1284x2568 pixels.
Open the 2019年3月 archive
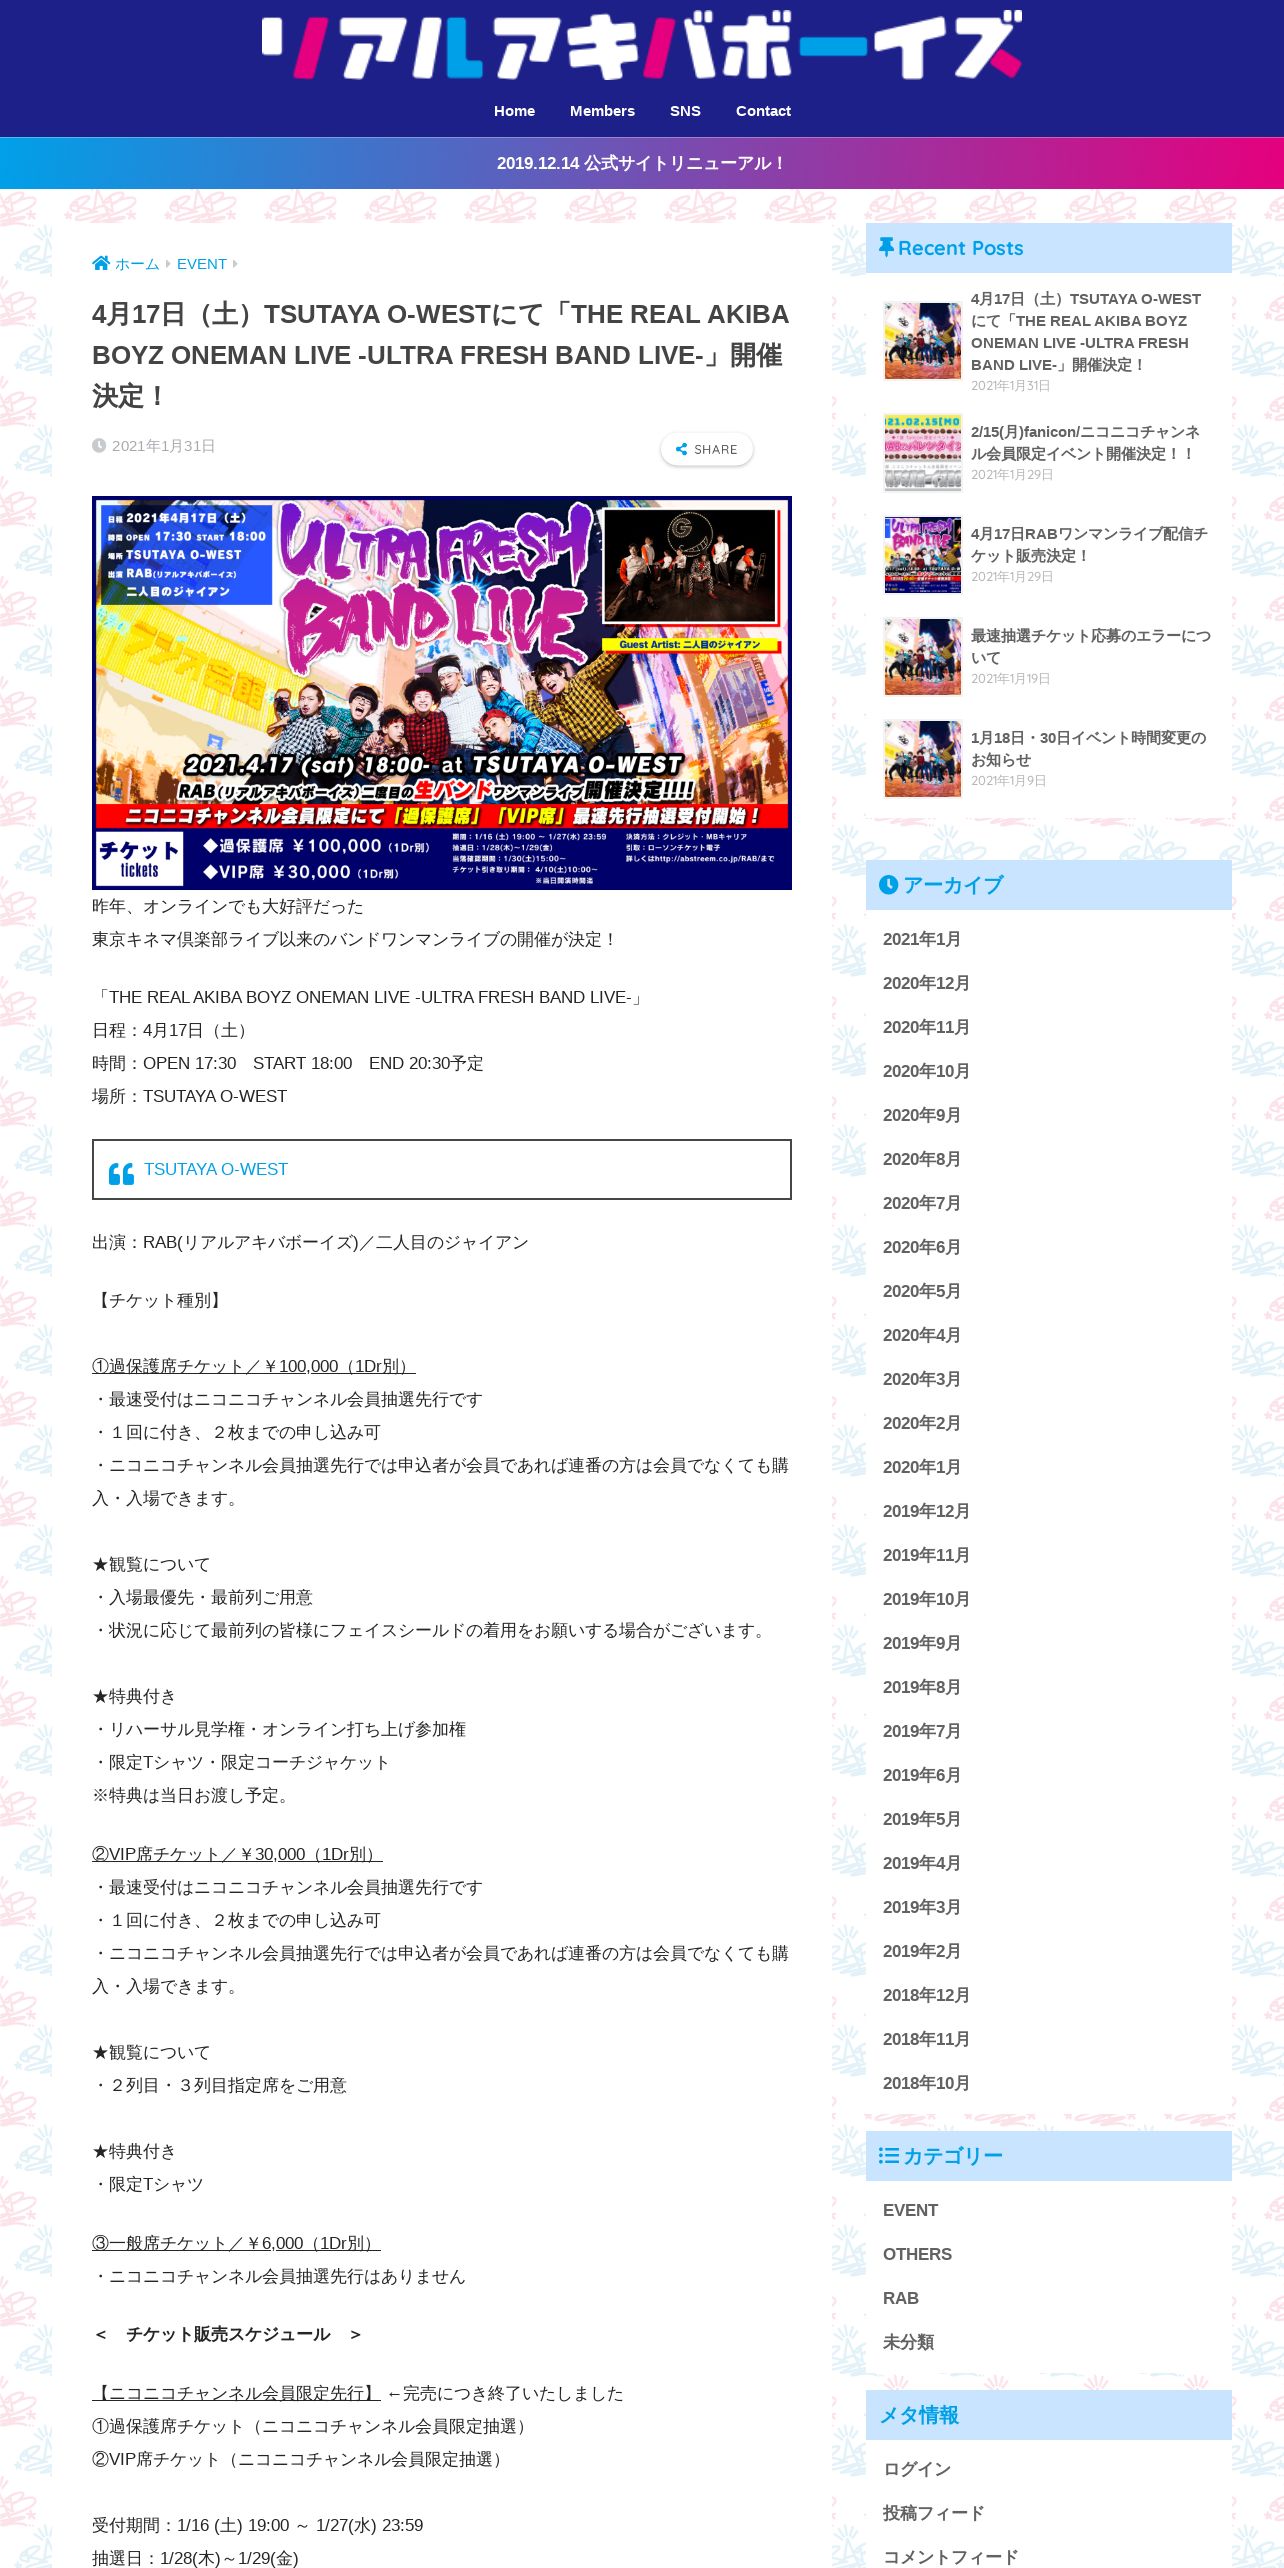point(921,1907)
